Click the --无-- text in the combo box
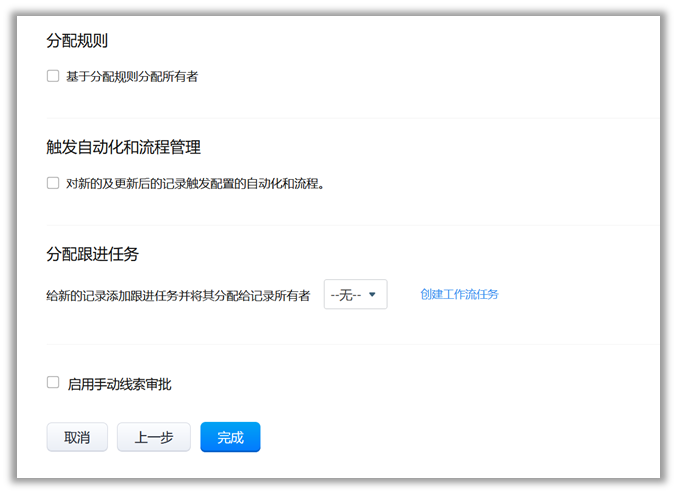 coord(345,294)
